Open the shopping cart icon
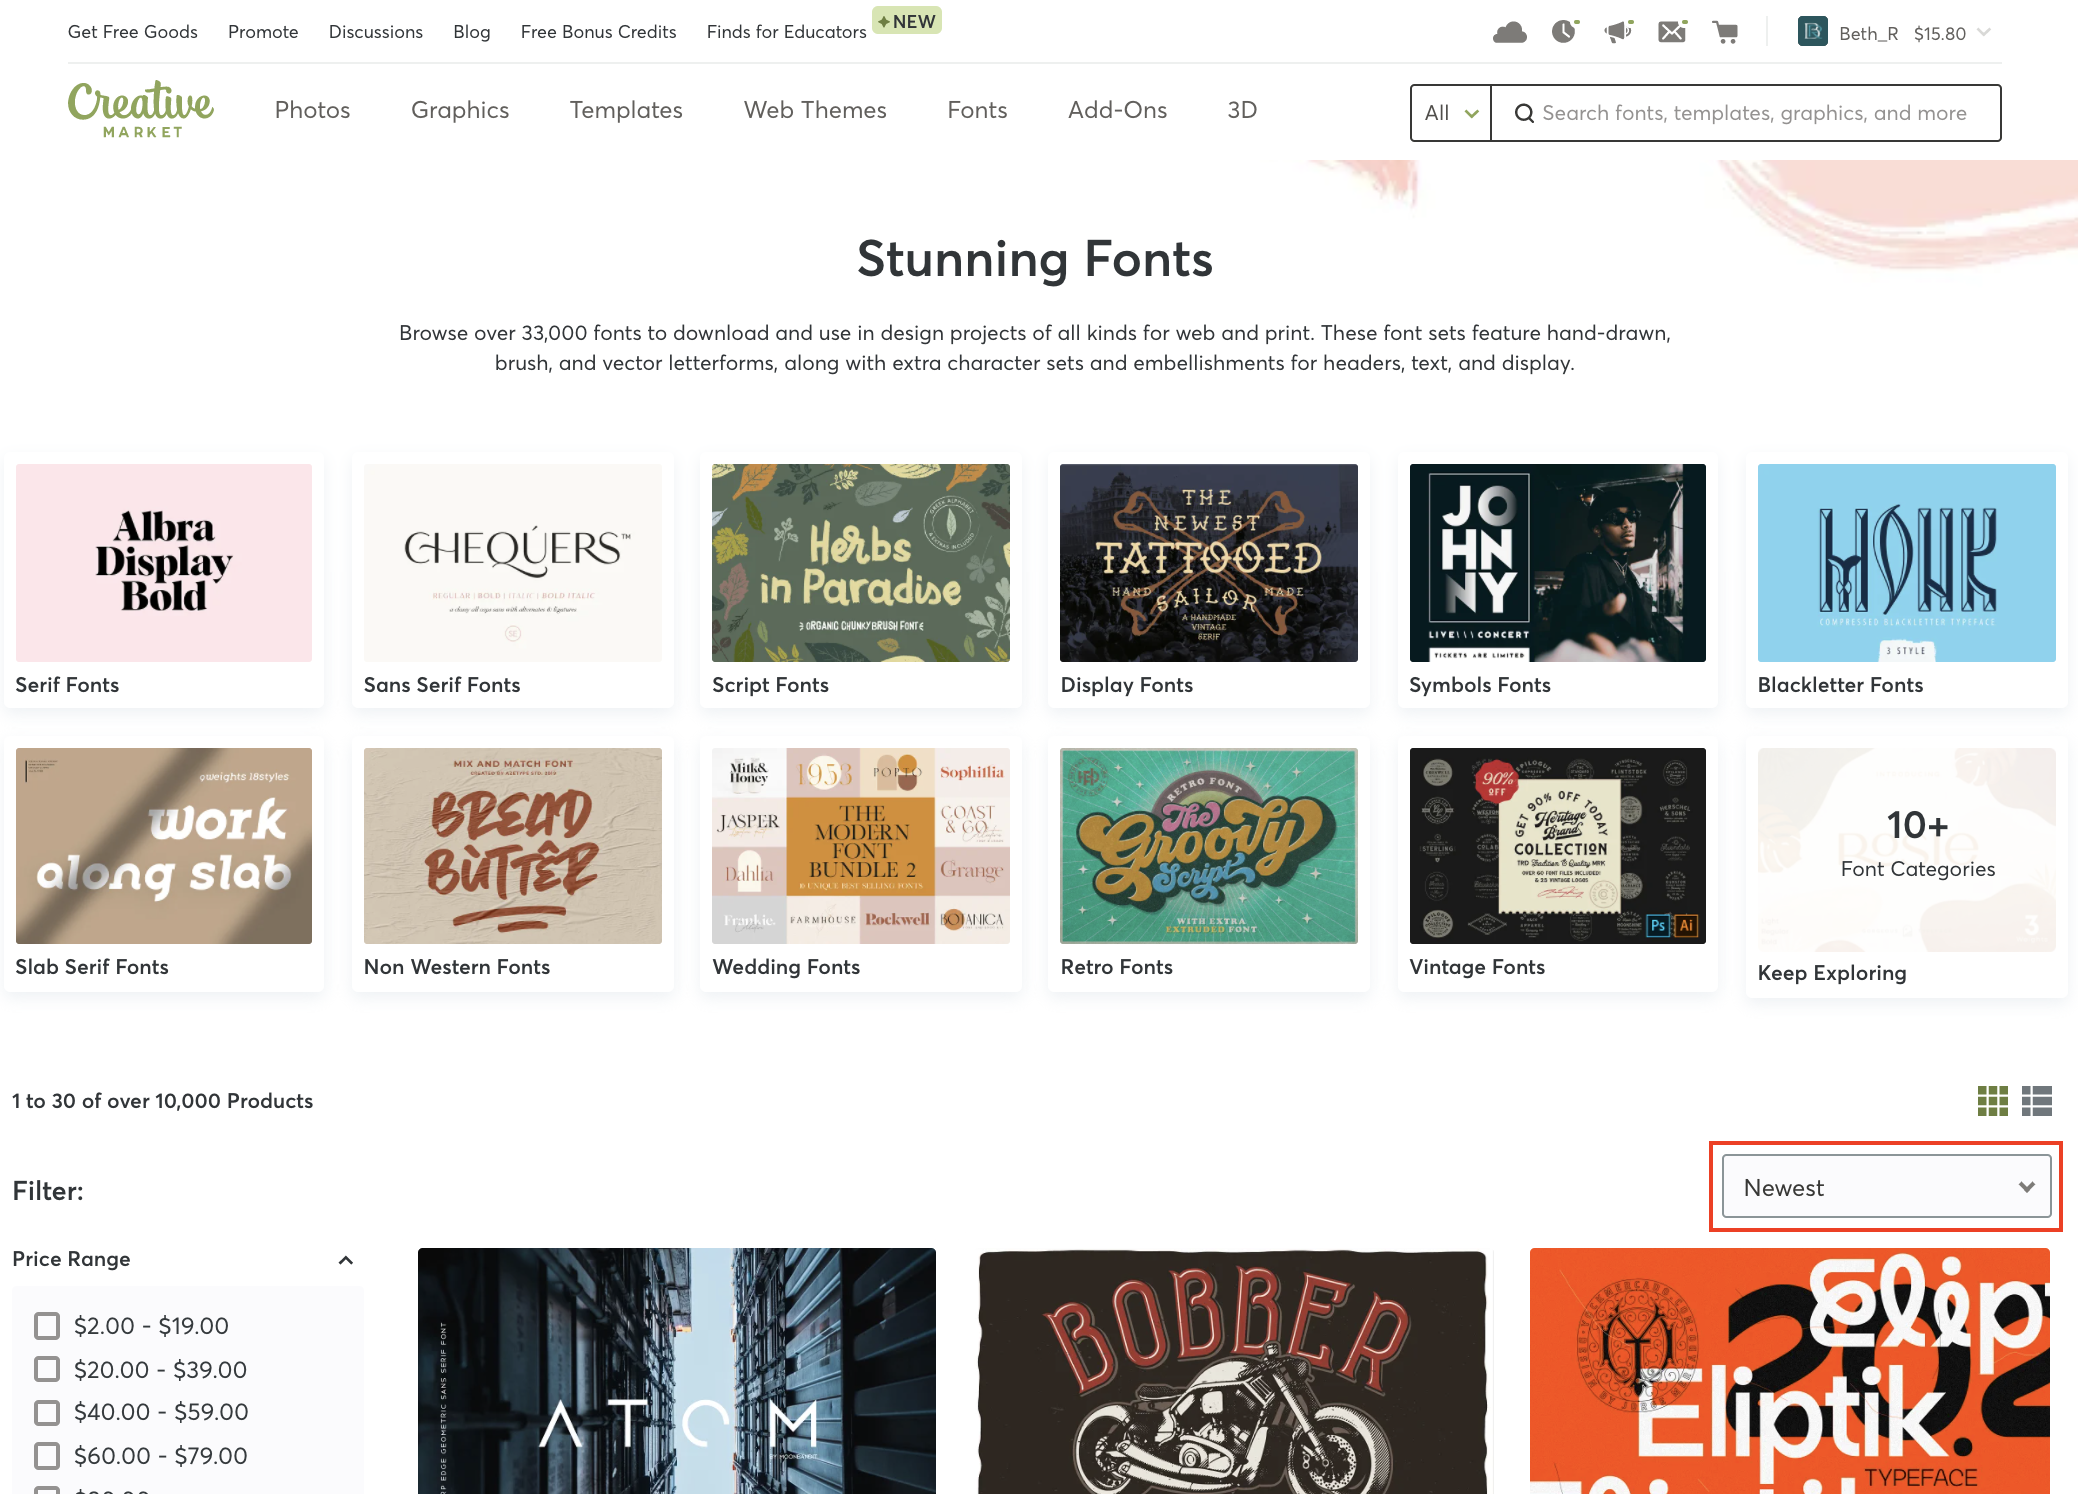 pyautogui.click(x=1725, y=33)
